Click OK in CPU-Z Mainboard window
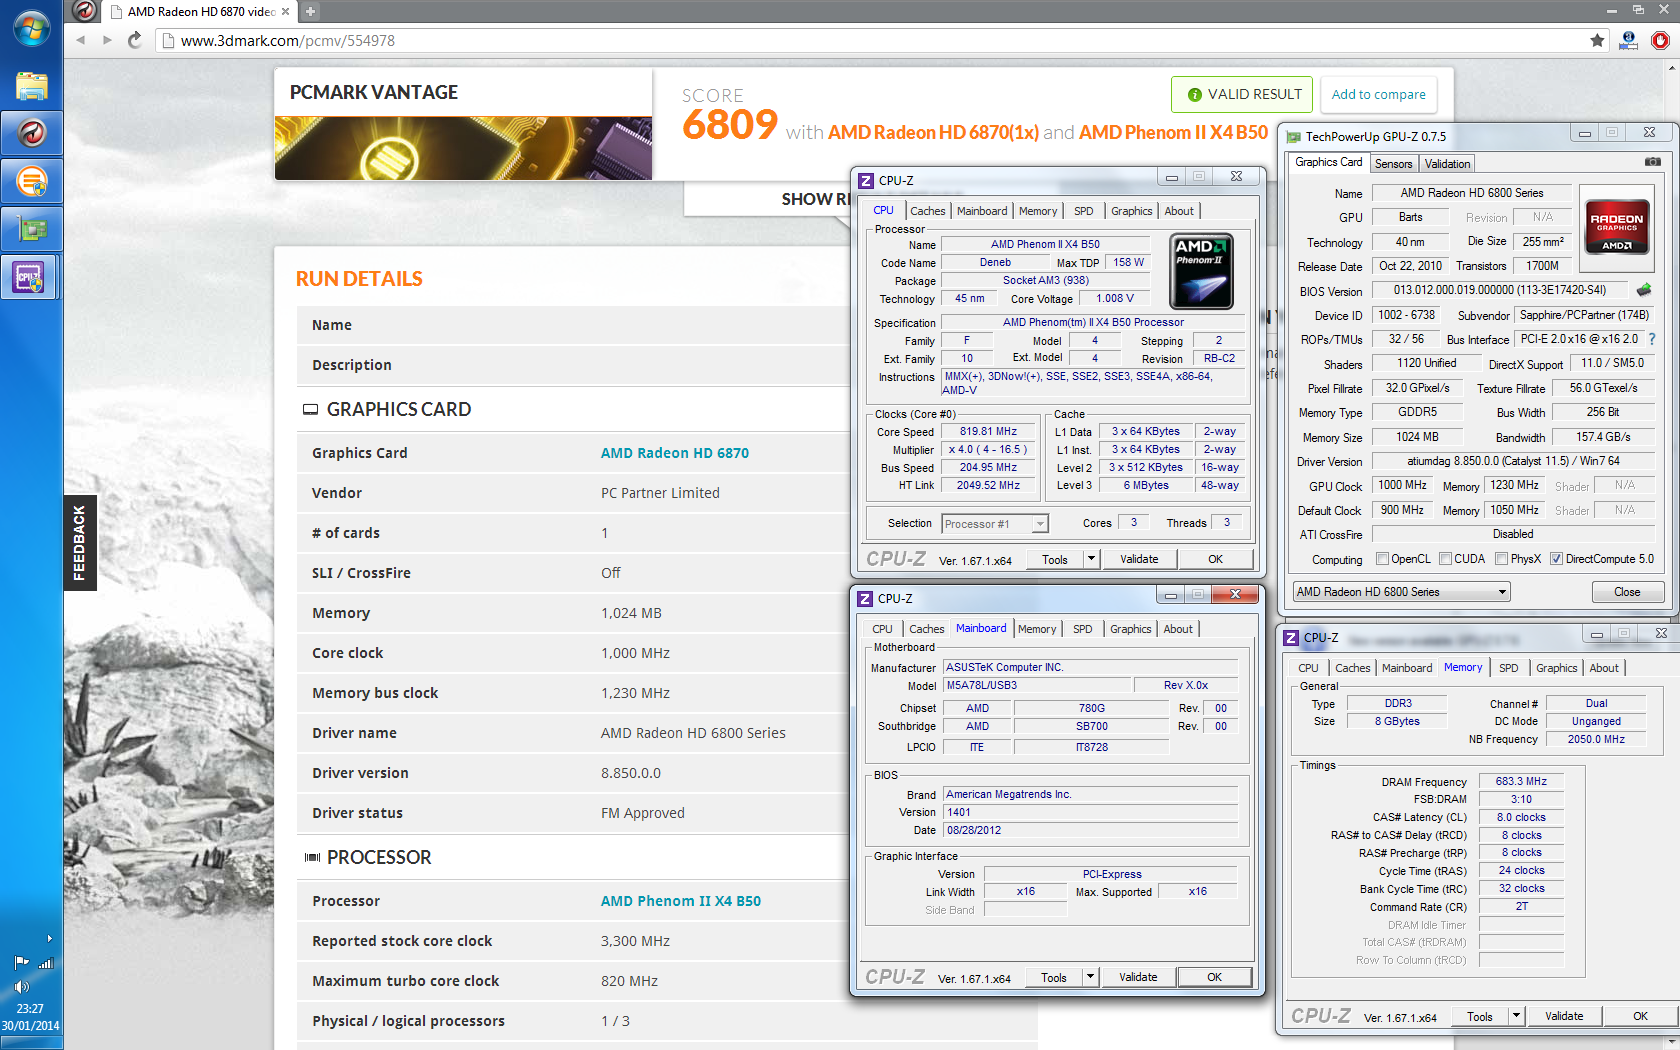Image resolution: width=1680 pixels, height=1050 pixels. (1214, 977)
